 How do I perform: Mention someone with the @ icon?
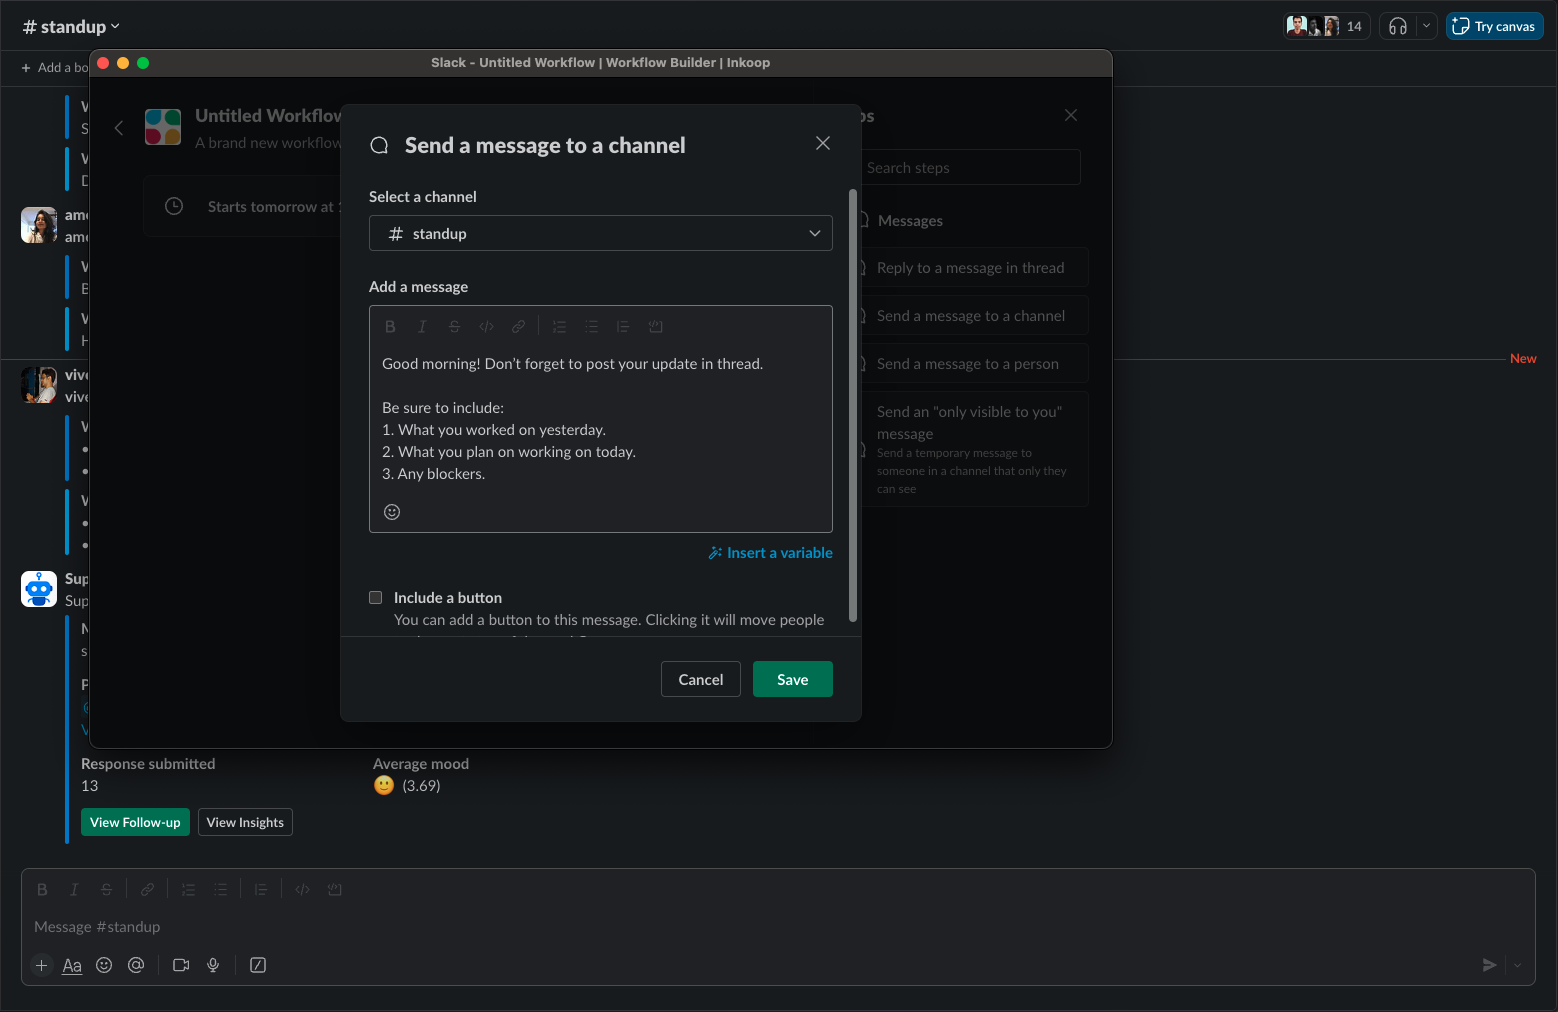click(x=136, y=965)
